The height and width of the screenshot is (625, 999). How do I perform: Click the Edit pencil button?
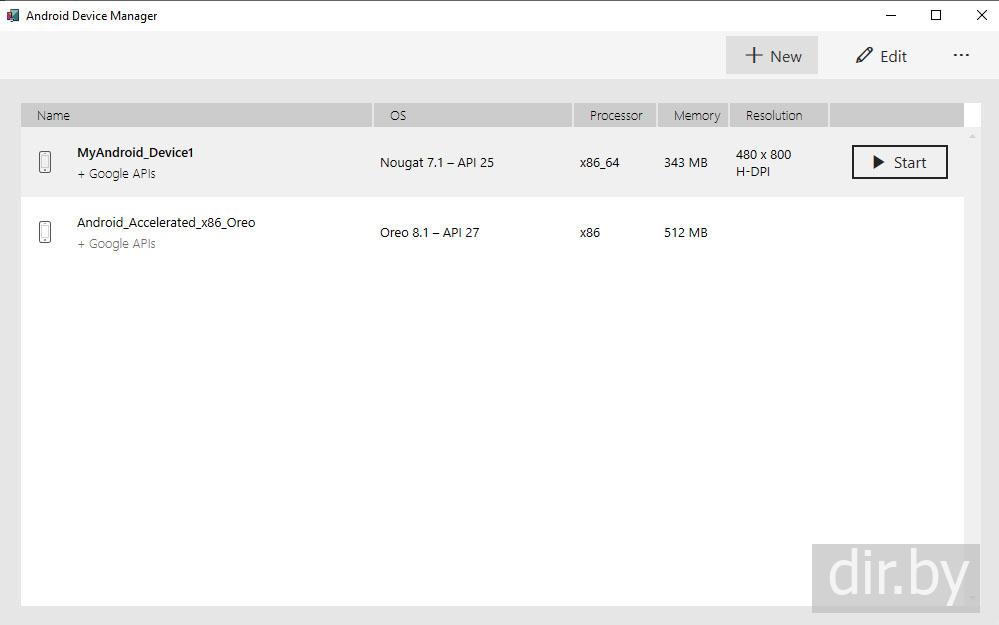(881, 55)
